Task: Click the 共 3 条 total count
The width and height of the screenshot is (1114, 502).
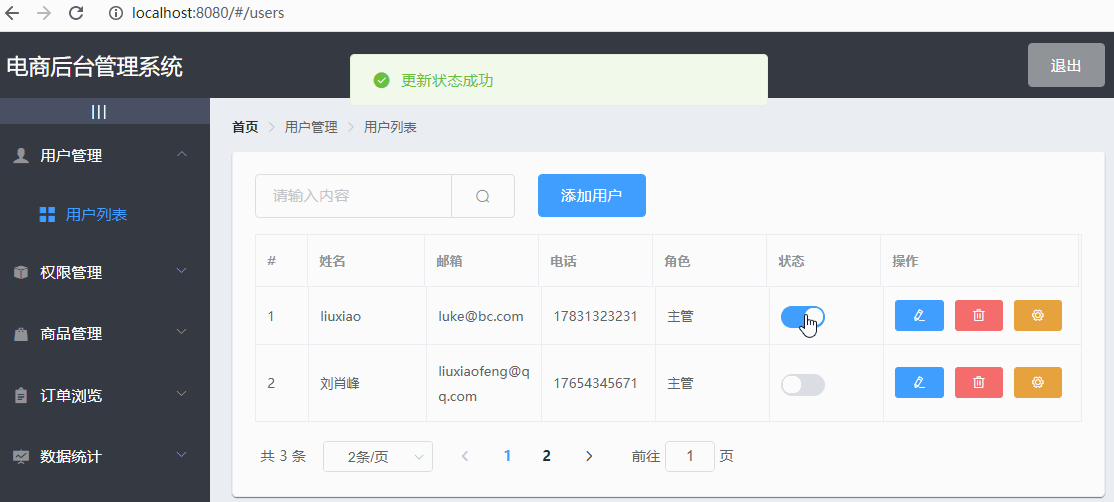Action: click(x=283, y=457)
